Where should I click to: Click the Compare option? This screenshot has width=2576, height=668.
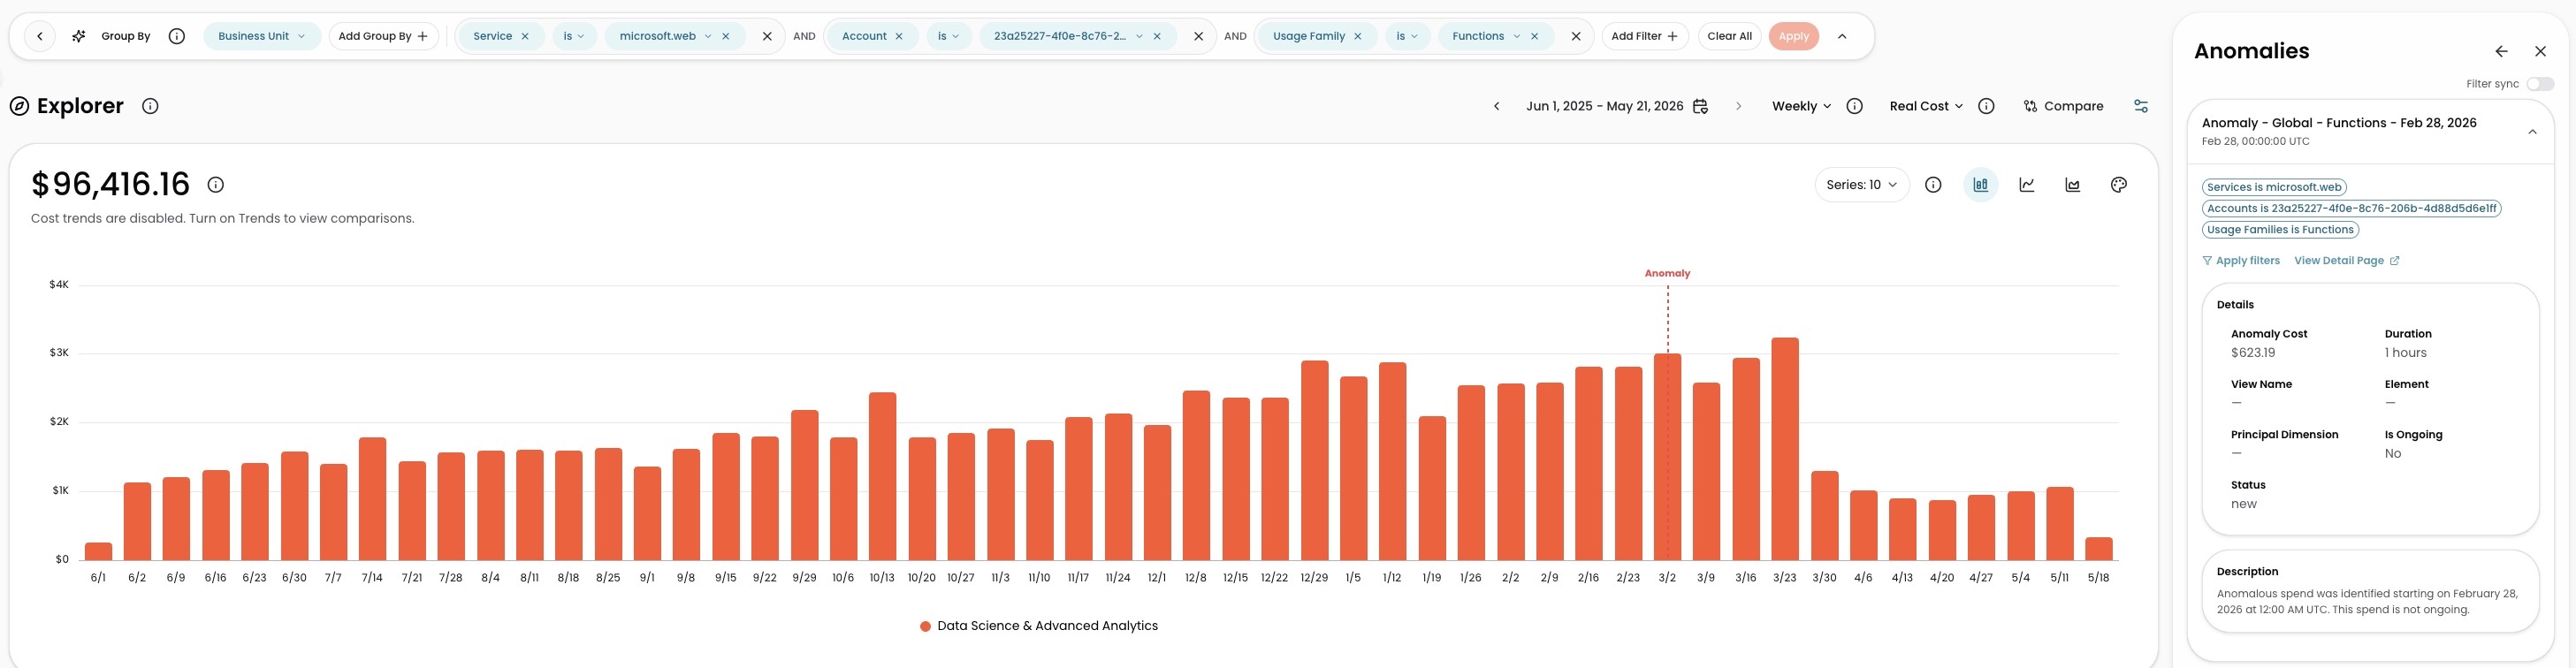pos(2063,106)
